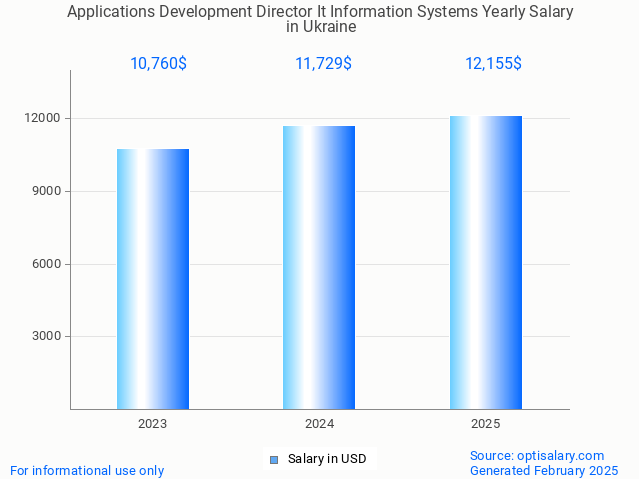Click the 2023 salary bar

click(153, 279)
